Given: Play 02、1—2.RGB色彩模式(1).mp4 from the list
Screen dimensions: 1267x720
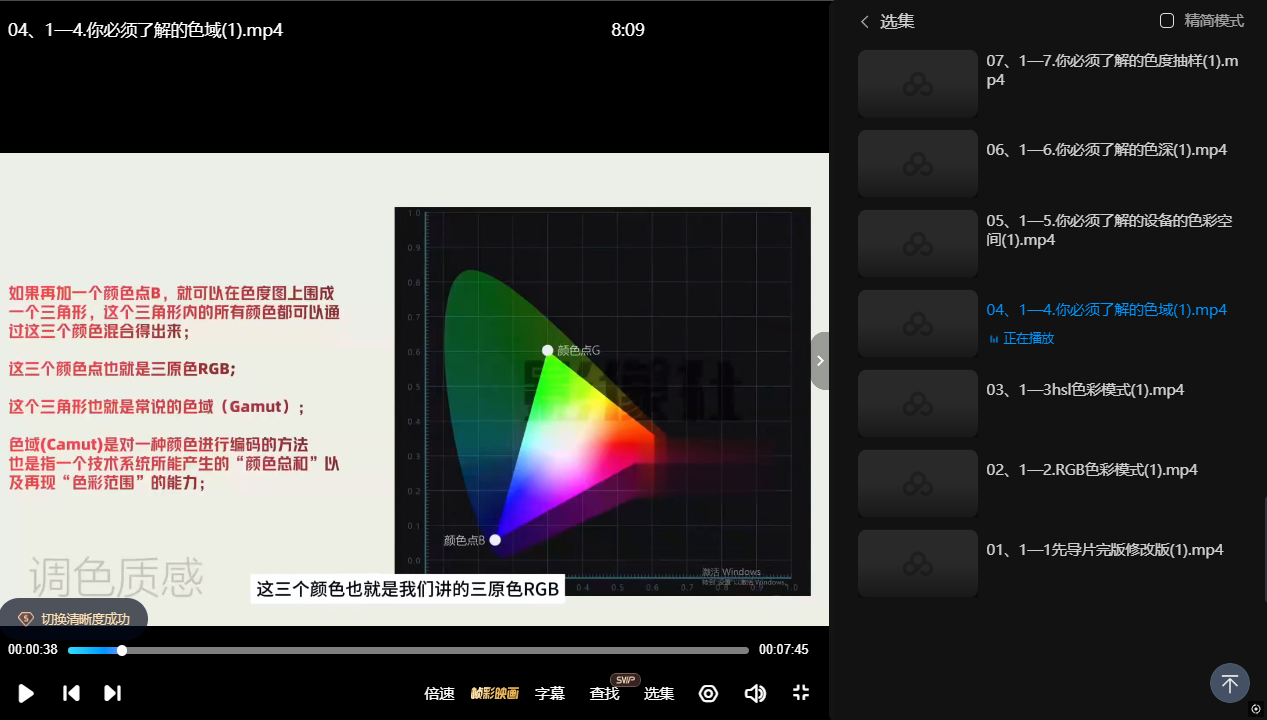Looking at the screenshot, I should [1091, 470].
